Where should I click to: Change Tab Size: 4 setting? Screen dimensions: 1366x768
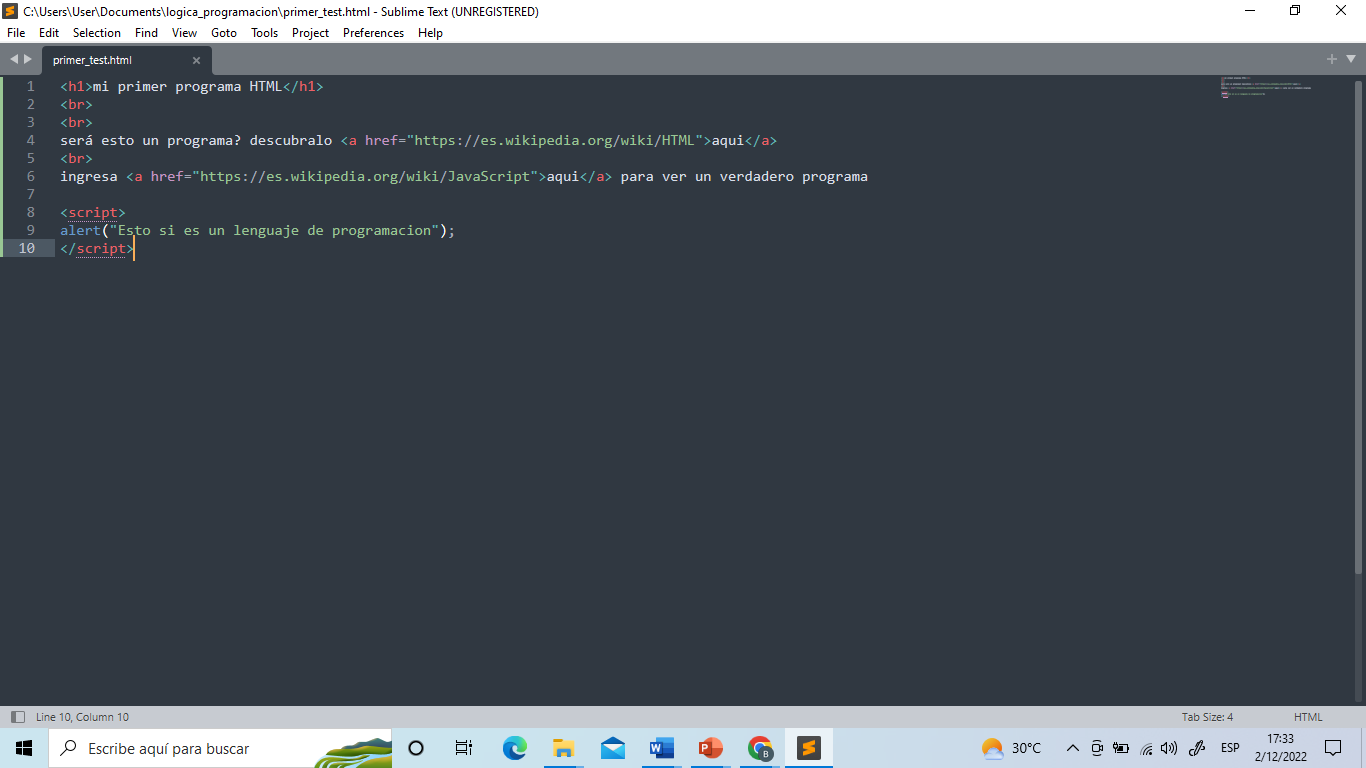pyautogui.click(x=1207, y=717)
